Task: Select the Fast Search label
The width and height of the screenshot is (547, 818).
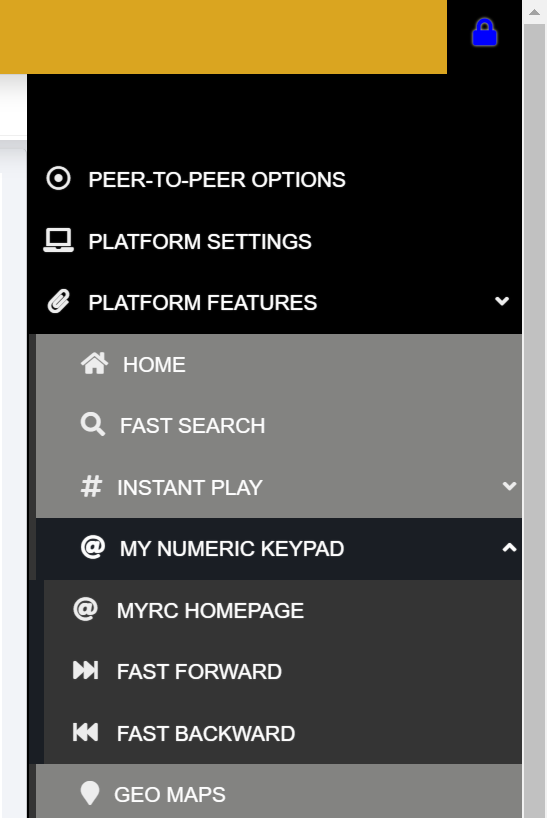Action: [192, 426]
